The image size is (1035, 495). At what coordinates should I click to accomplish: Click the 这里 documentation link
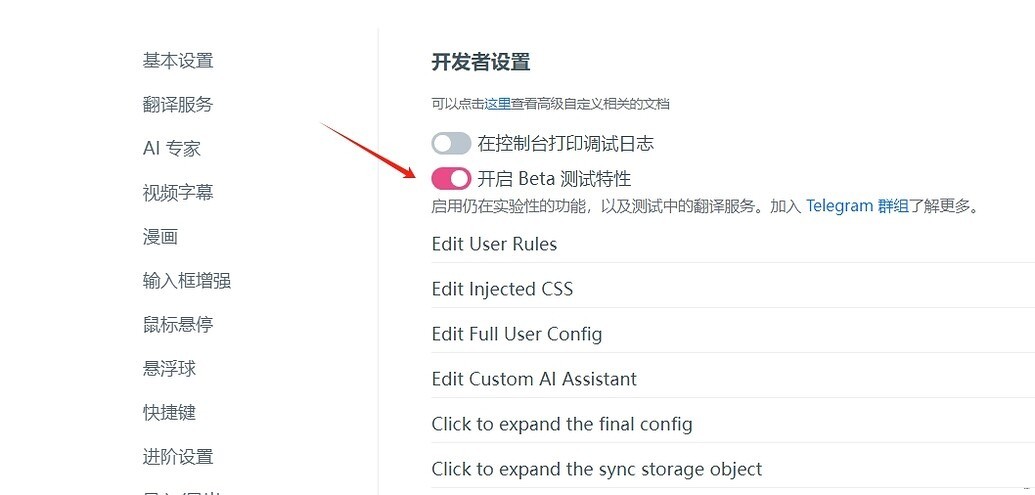click(498, 103)
